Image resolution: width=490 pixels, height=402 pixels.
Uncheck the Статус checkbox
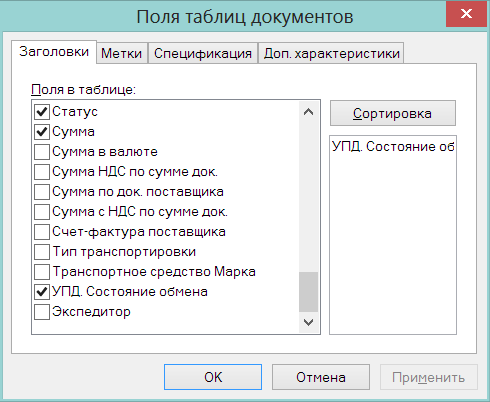click(x=42, y=112)
